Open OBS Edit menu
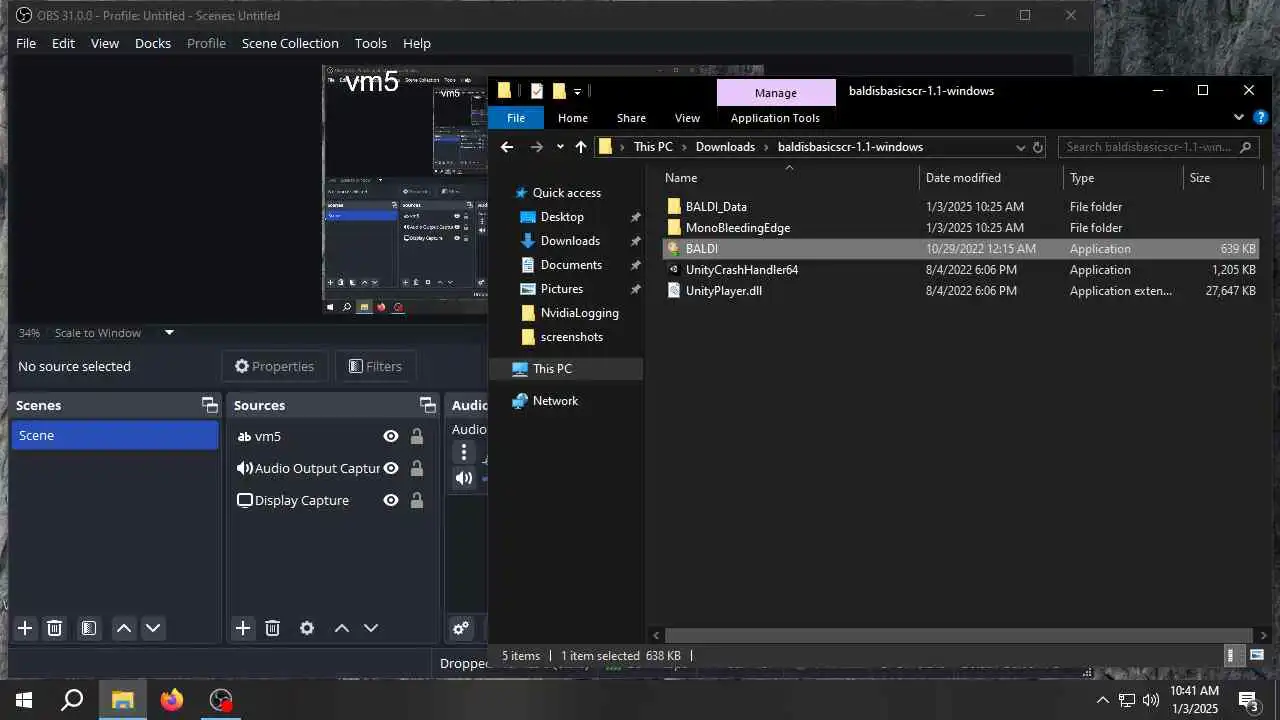The image size is (1280, 720). point(63,43)
